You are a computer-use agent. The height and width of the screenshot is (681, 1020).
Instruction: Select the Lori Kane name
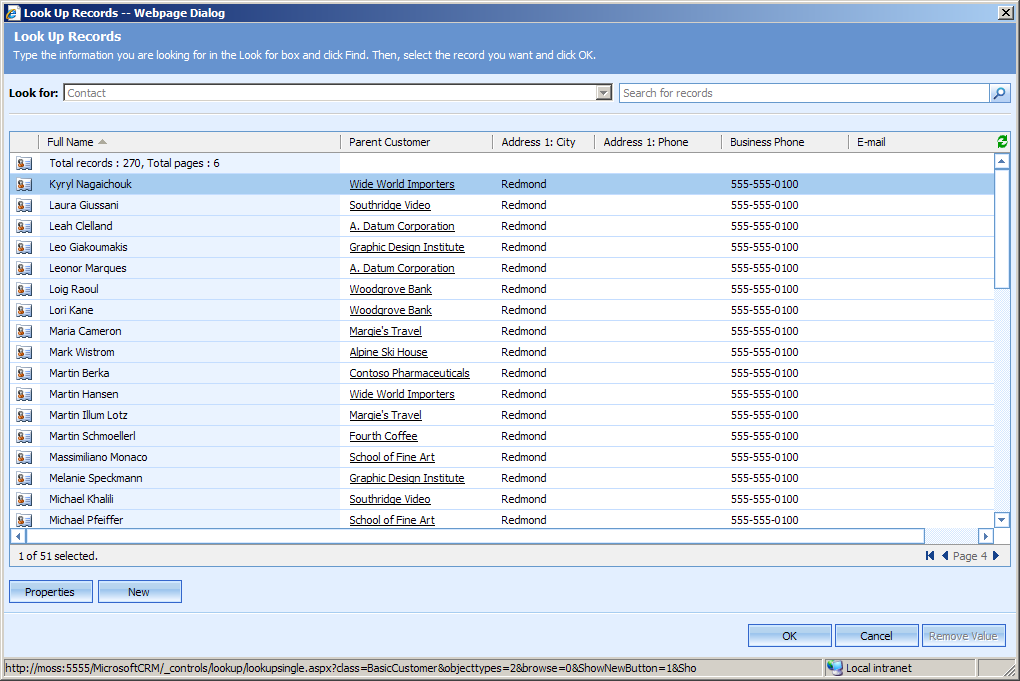[x=71, y=310]
